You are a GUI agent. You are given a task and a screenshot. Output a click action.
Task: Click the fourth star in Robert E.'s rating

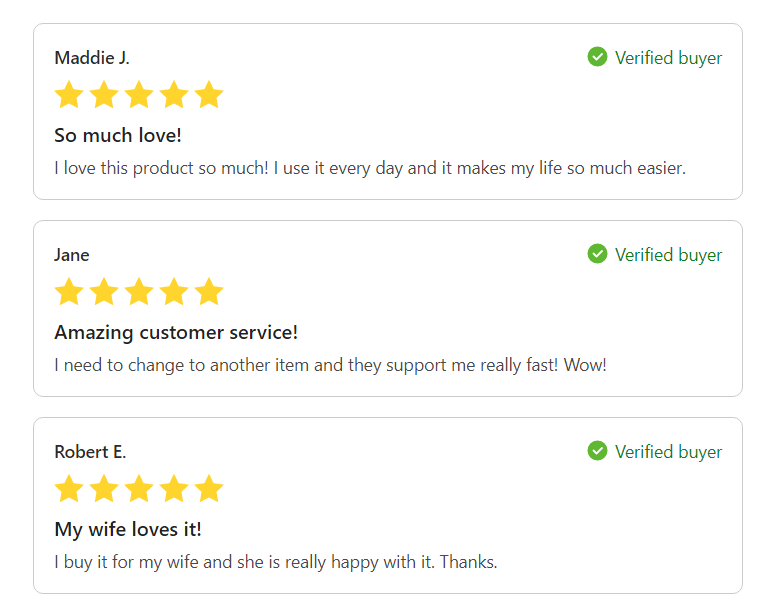point(174,488)
